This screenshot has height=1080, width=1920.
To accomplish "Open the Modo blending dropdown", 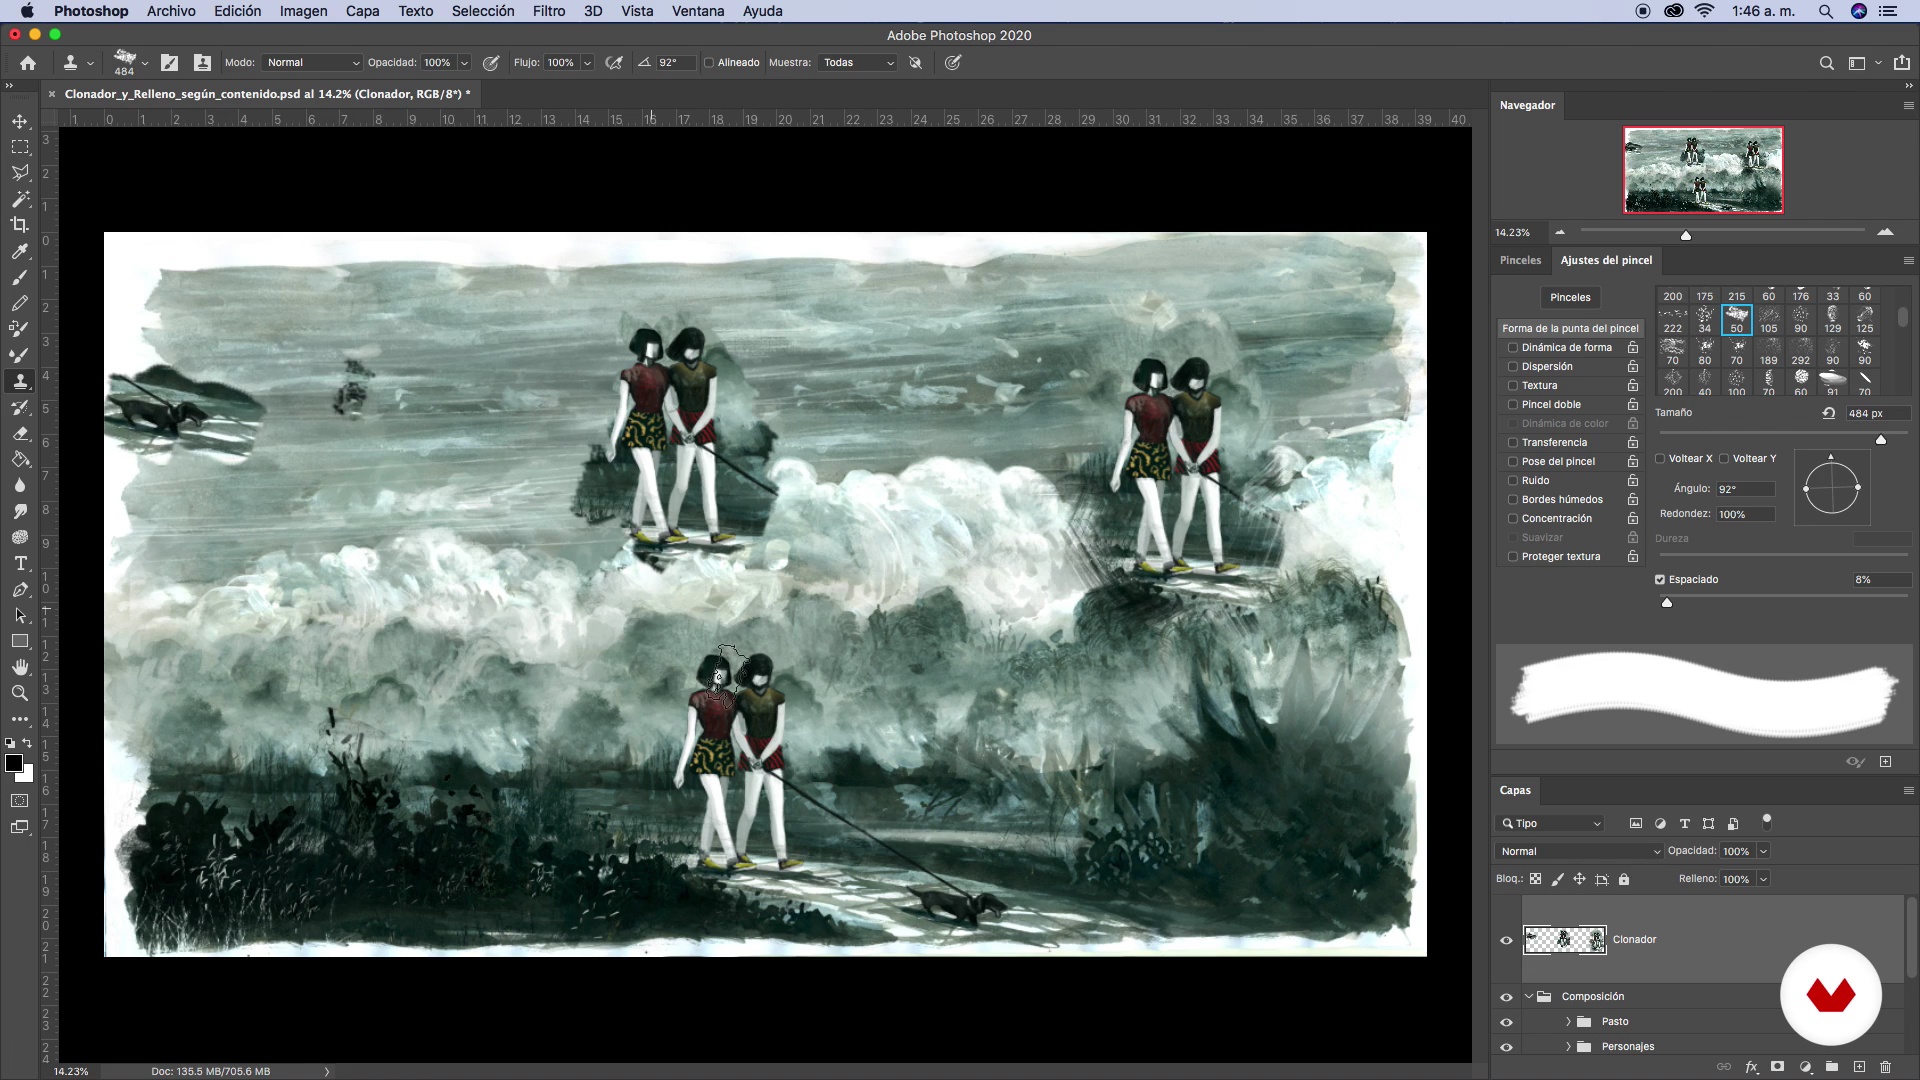I will coord(312,62).
